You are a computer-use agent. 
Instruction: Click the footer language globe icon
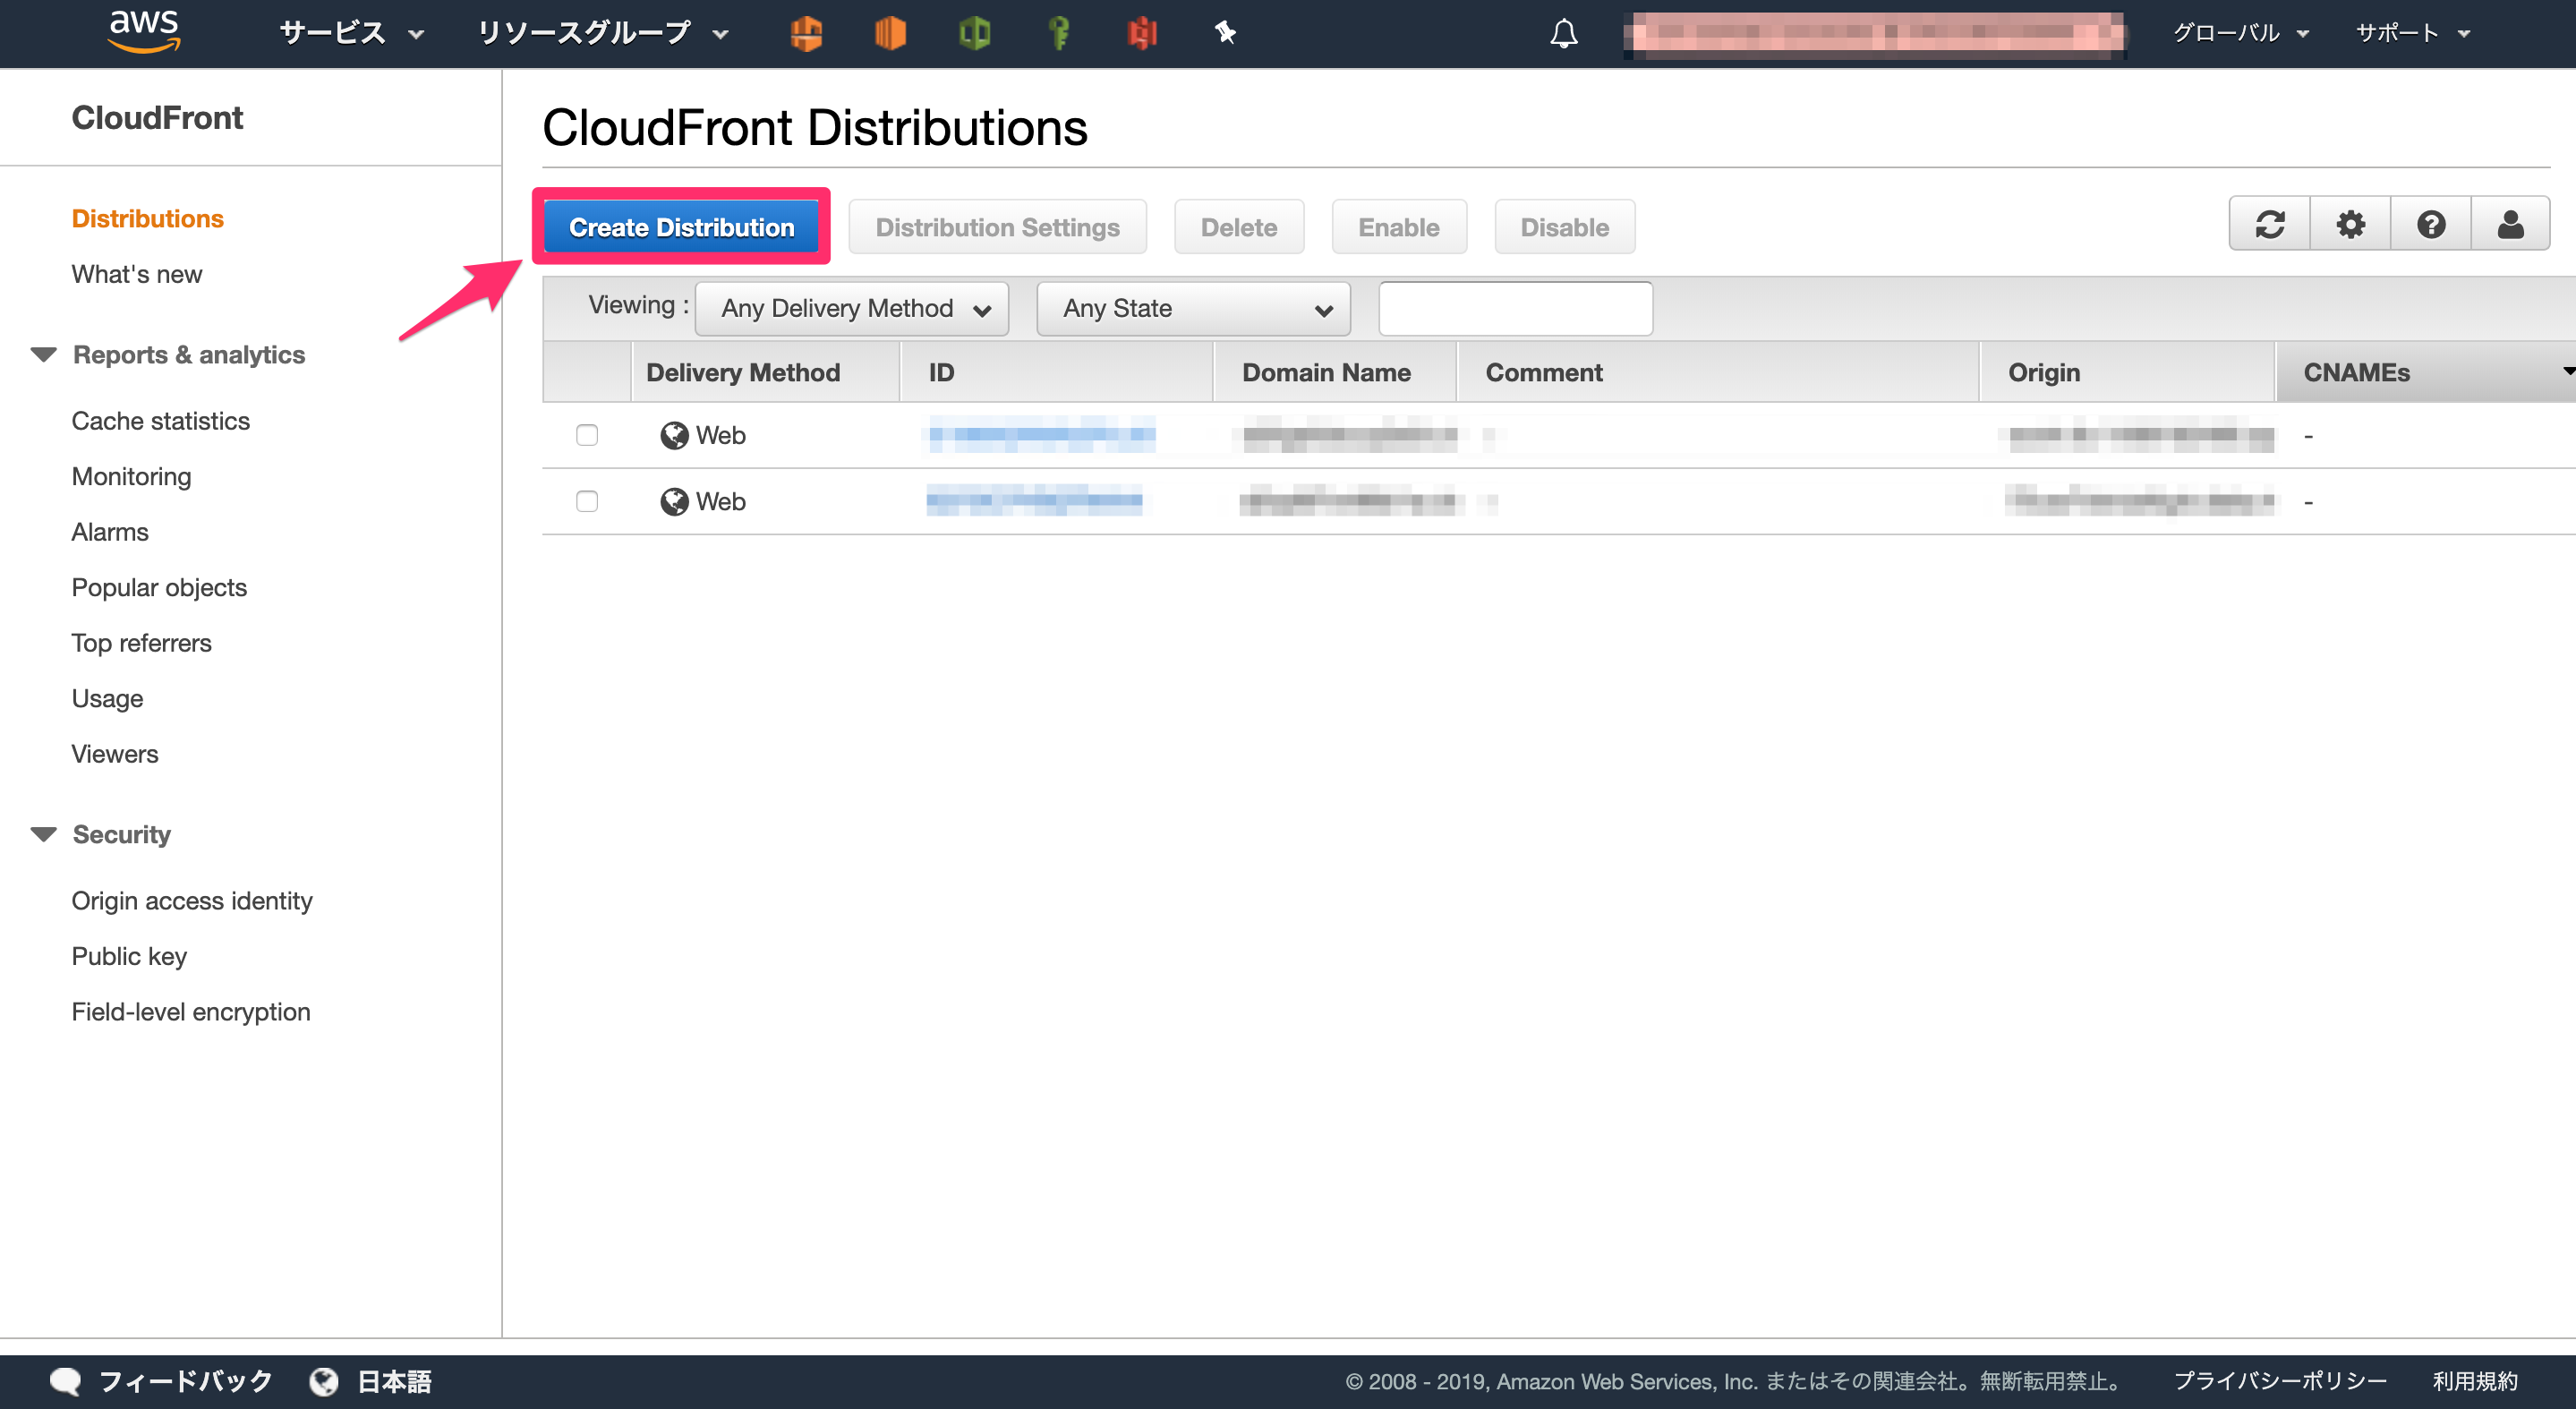coord(323,1381)
